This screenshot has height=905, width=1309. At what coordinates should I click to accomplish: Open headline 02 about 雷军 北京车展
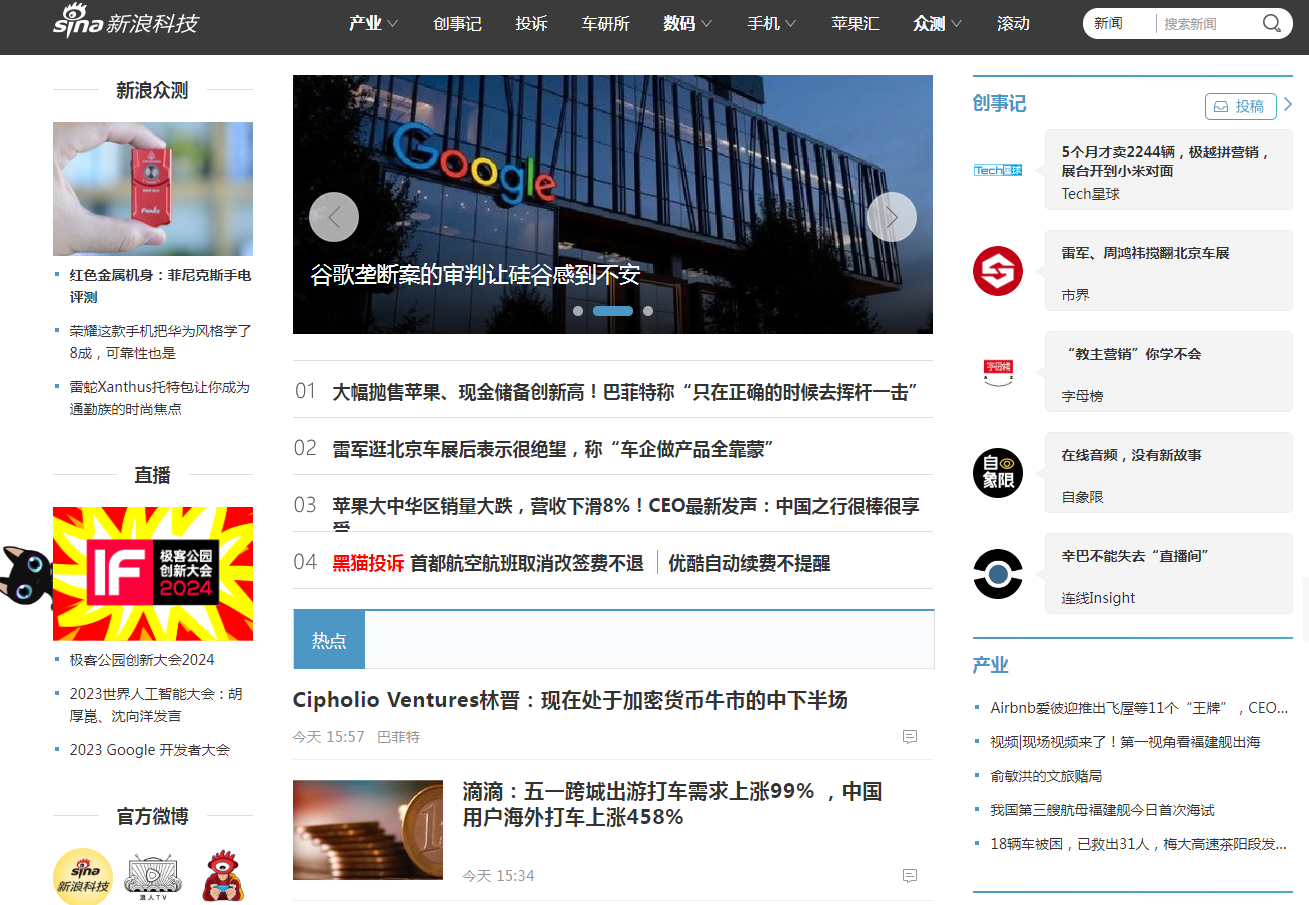[555, 449]
